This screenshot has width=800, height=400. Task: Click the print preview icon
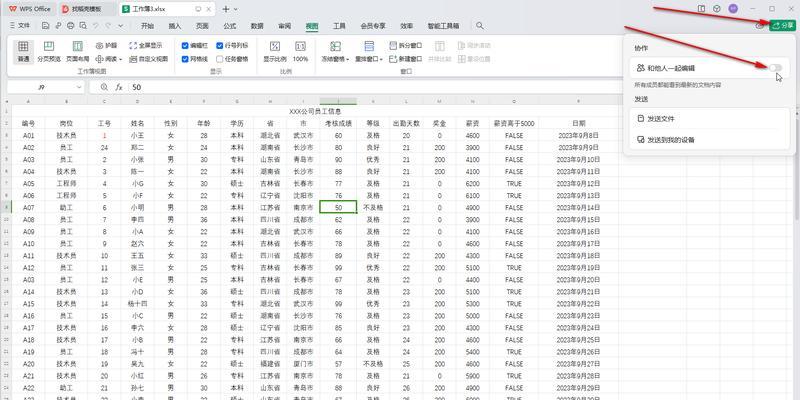click(83, 26)
